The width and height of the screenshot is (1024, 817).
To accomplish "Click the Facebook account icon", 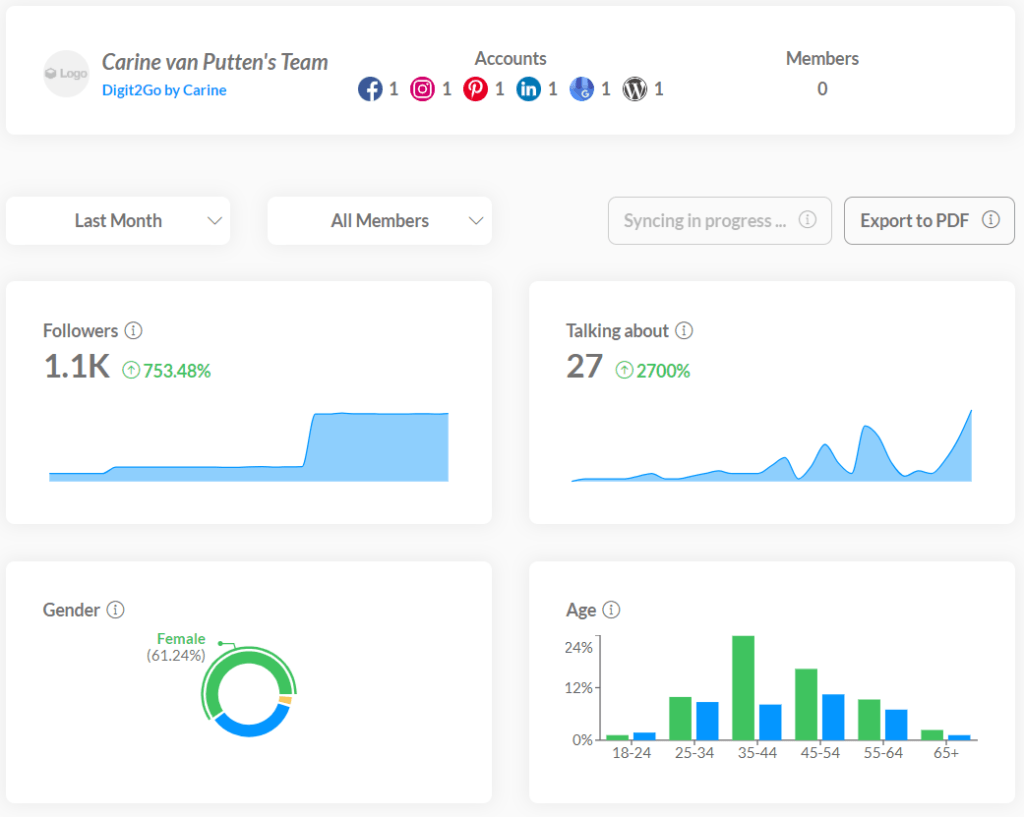I will click(x=369, y=88).
